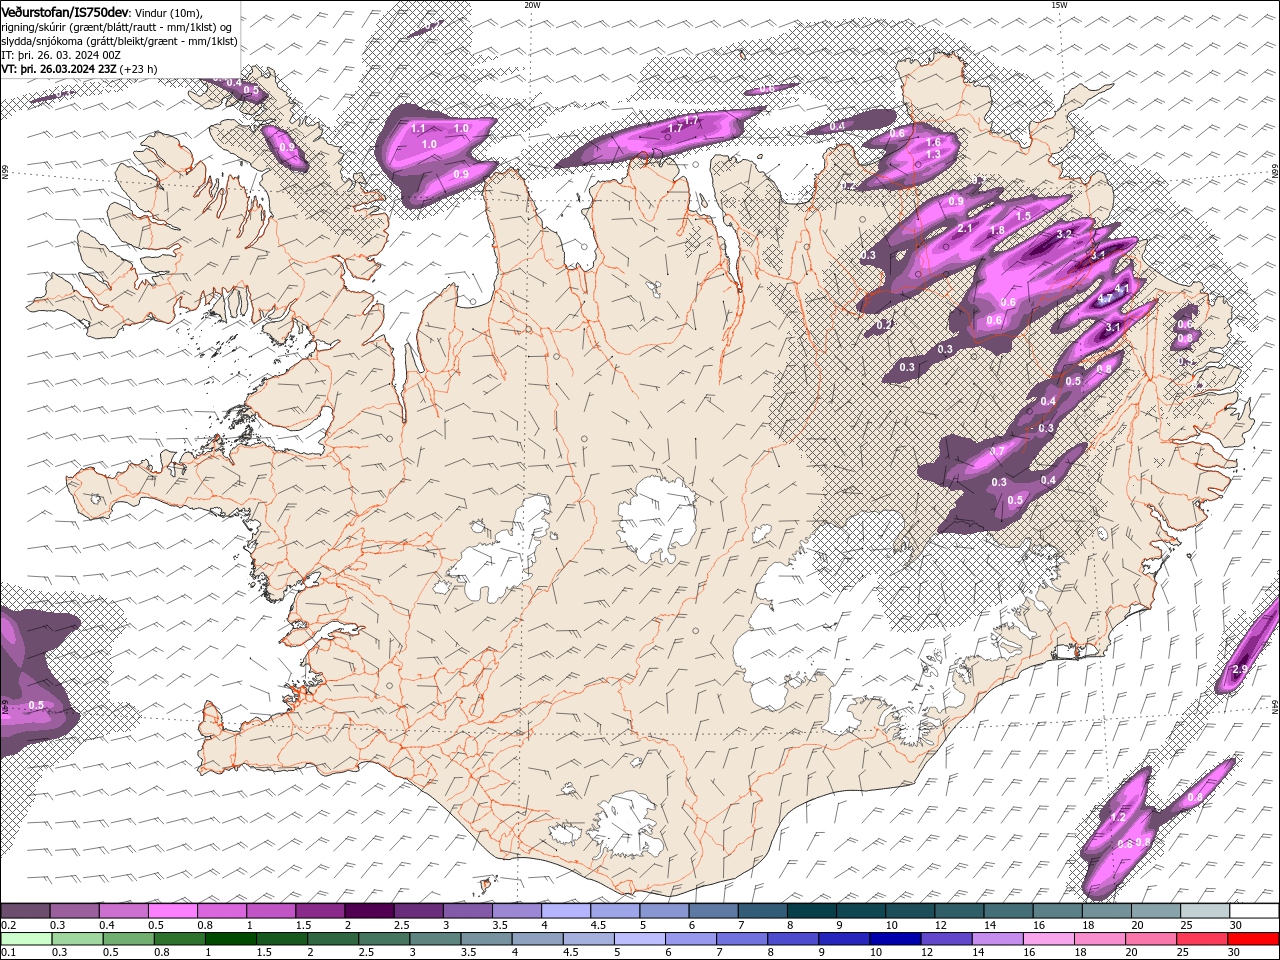Image resolution: width=1280 pixels, height=960 pixels.
Task: Click the 1.2 value in the southeast sea
Action: pos(1118,817)
